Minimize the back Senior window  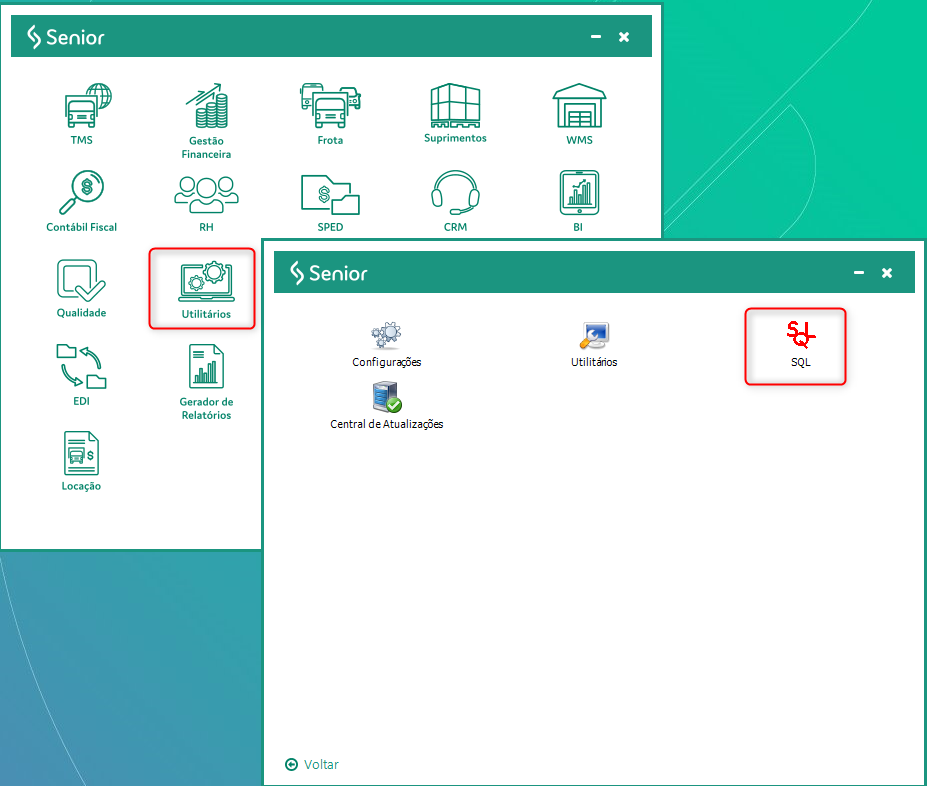[x=596, y=37]
